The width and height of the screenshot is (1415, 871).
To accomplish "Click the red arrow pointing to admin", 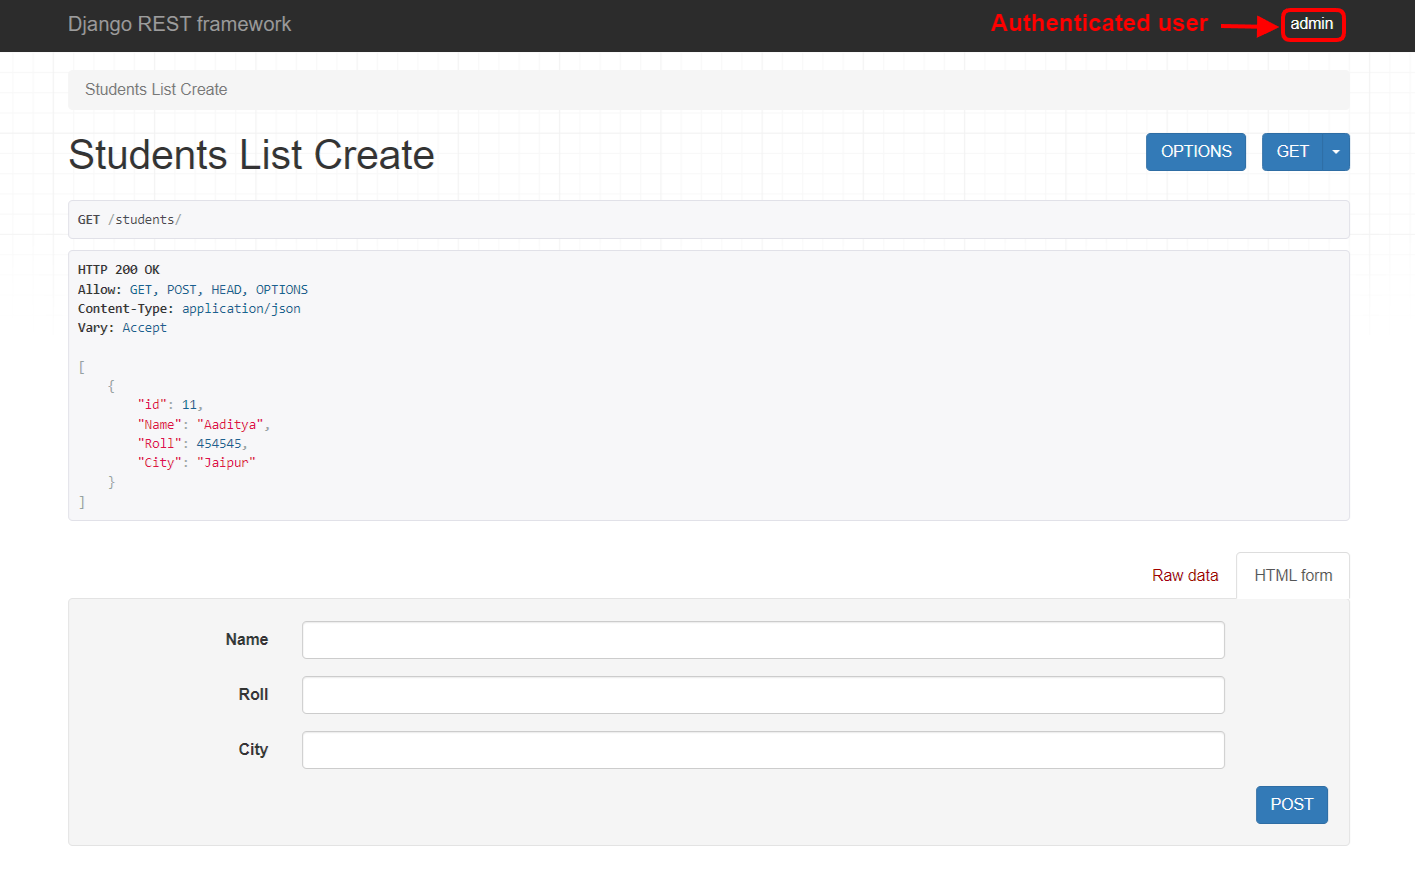I will (1247, 26).
